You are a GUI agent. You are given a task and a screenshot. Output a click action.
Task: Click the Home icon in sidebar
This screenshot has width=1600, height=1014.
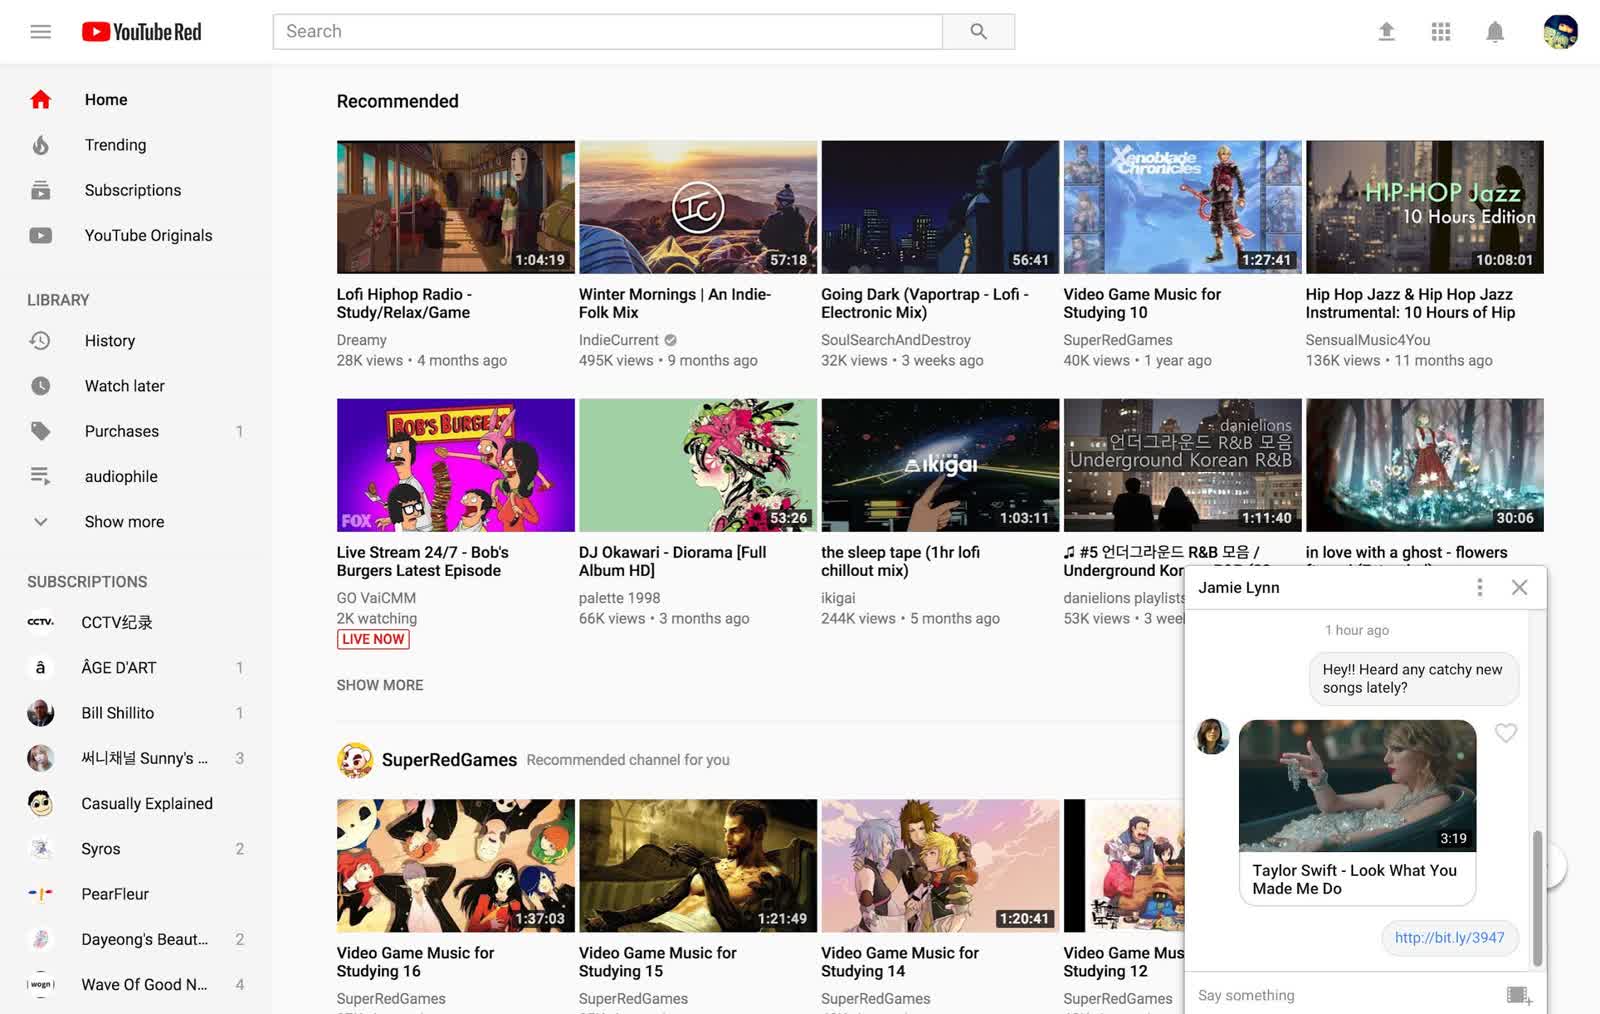click(x=40, y=99)
